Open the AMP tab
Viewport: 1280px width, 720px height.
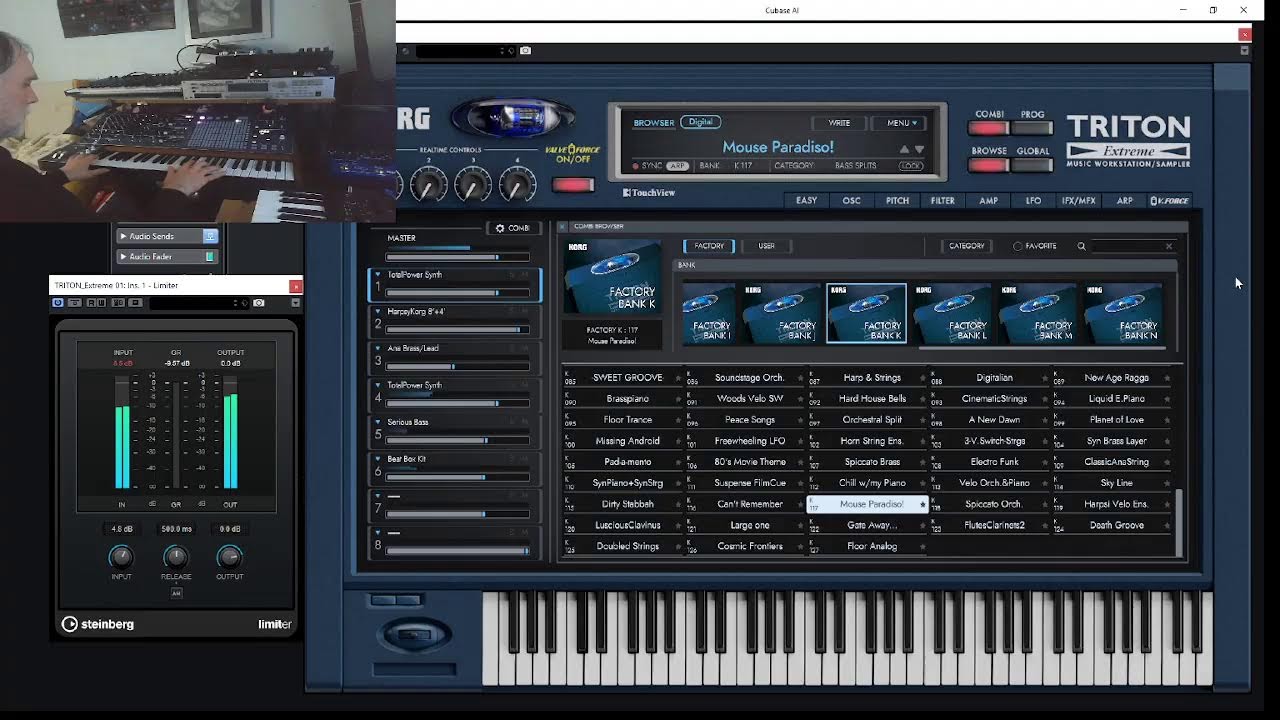[988, 201]
